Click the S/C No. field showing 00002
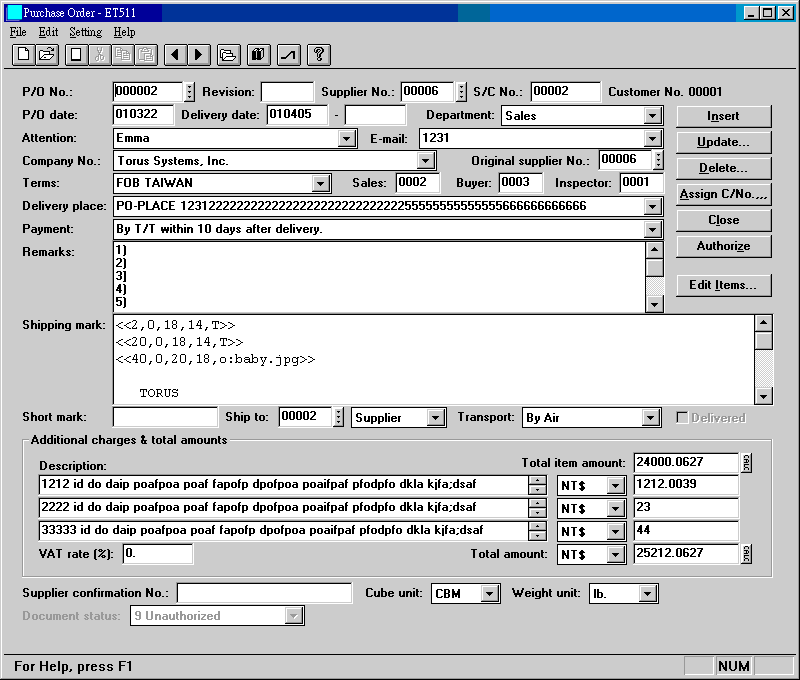 pyautogui.click(x=565, y=92)
